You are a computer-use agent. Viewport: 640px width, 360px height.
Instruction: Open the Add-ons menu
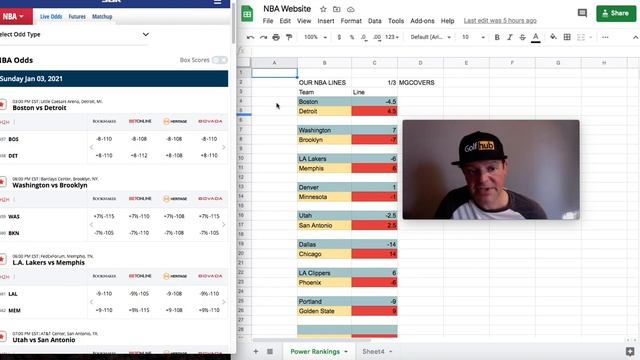pos(422,21)
